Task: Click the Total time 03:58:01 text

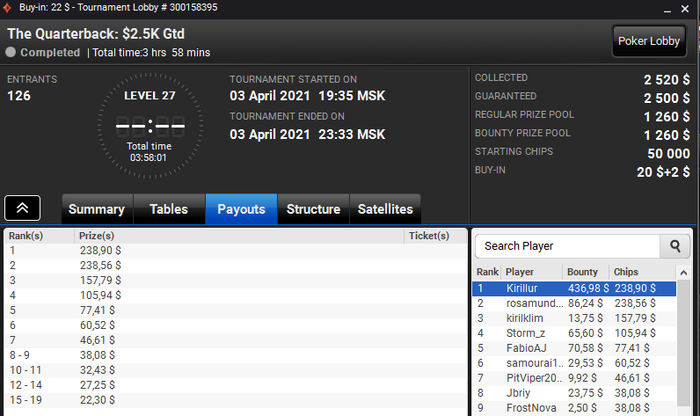Action: pos(149,152)
